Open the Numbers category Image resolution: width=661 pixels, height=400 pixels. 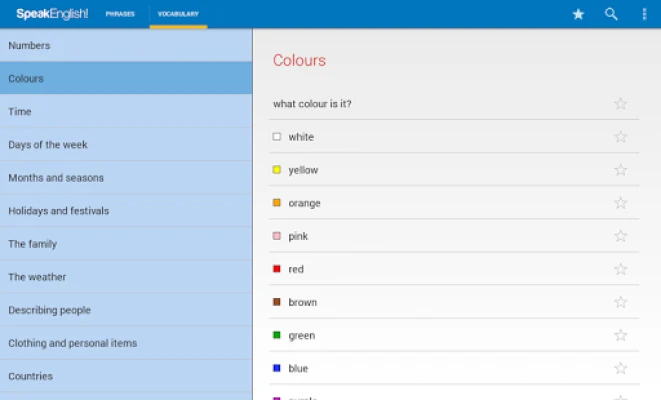point(125,45)
